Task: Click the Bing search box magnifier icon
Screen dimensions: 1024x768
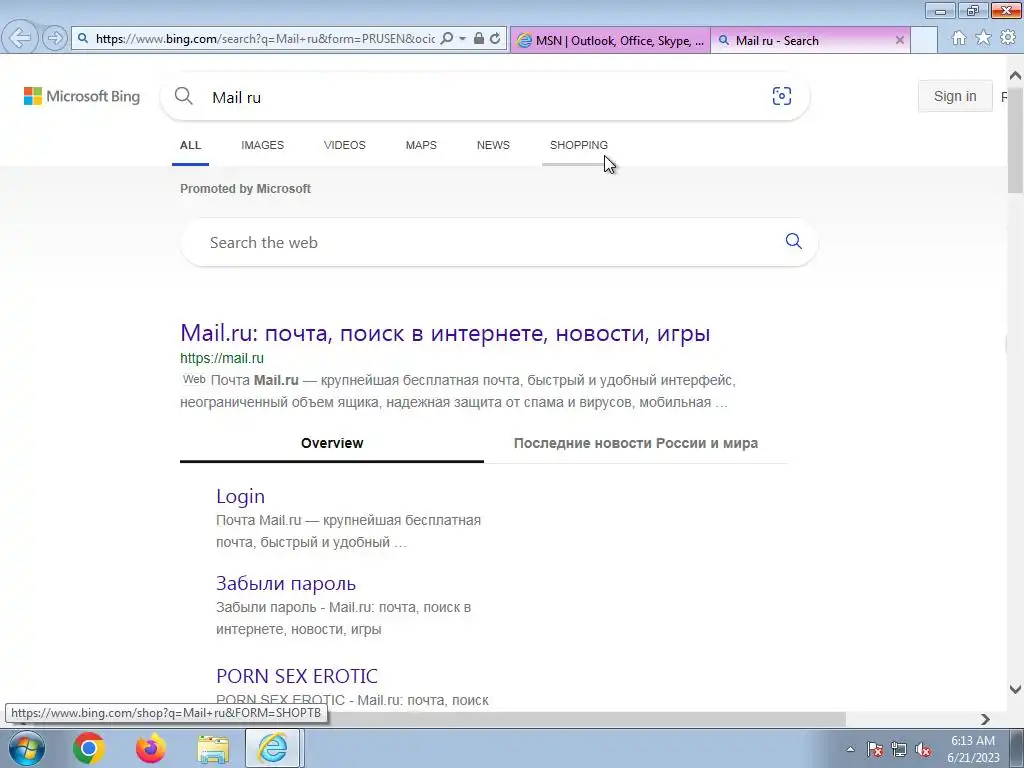Action: 184,97
